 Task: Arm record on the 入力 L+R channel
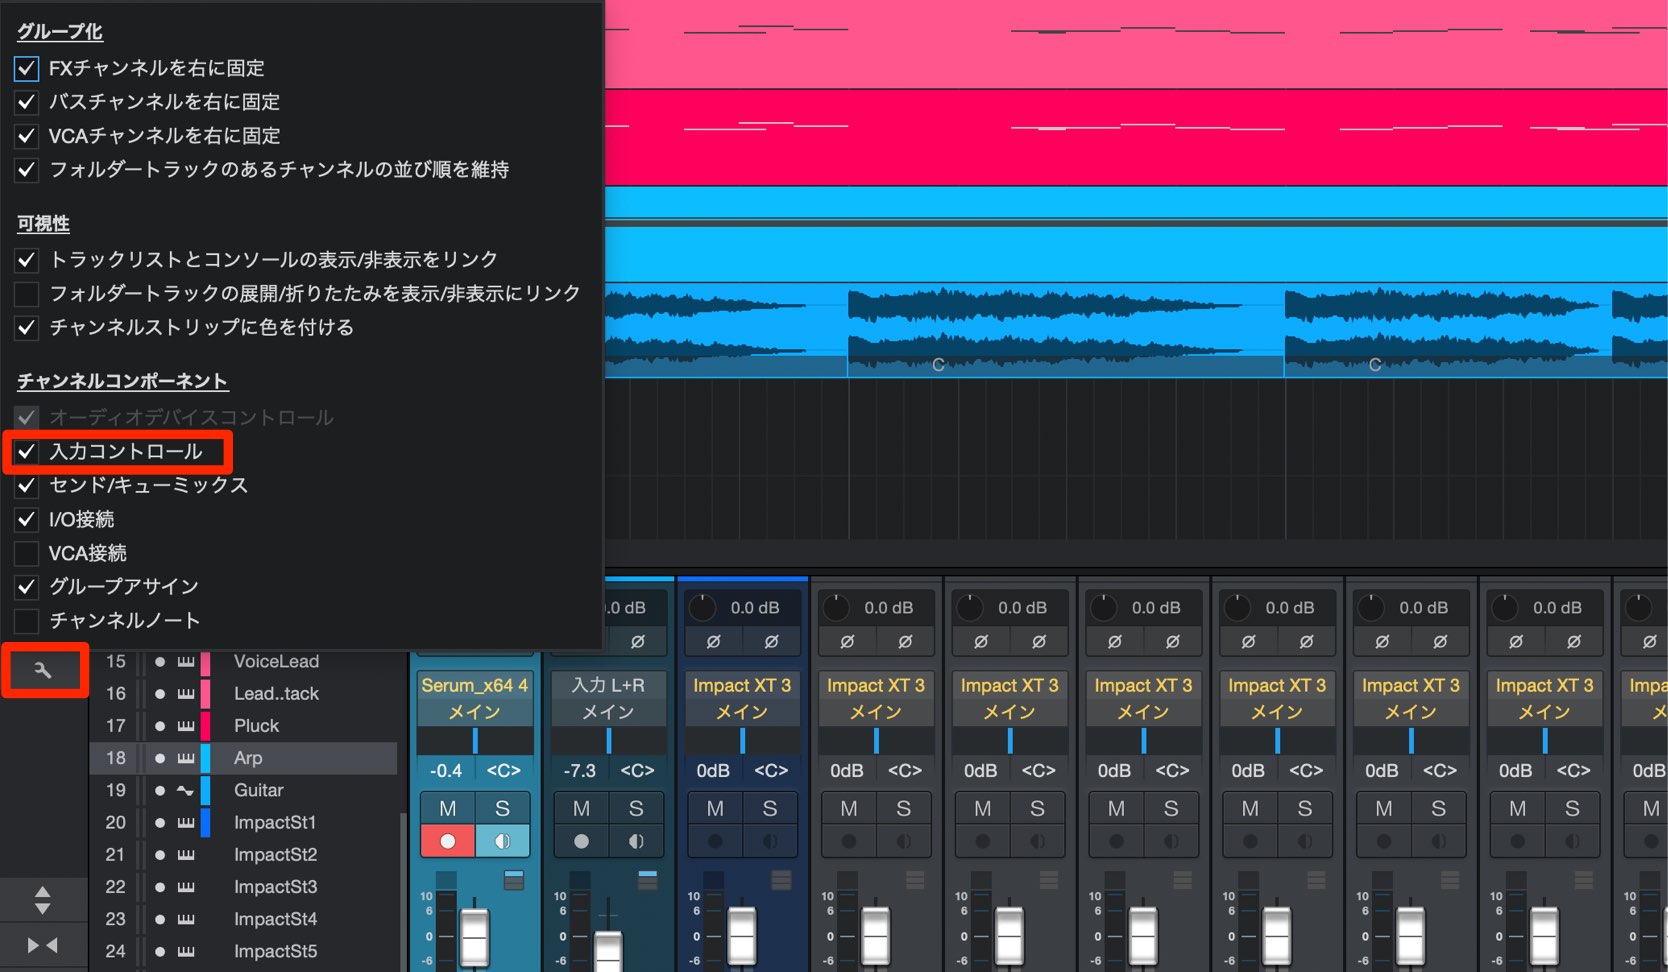click(x=581, y=841)
